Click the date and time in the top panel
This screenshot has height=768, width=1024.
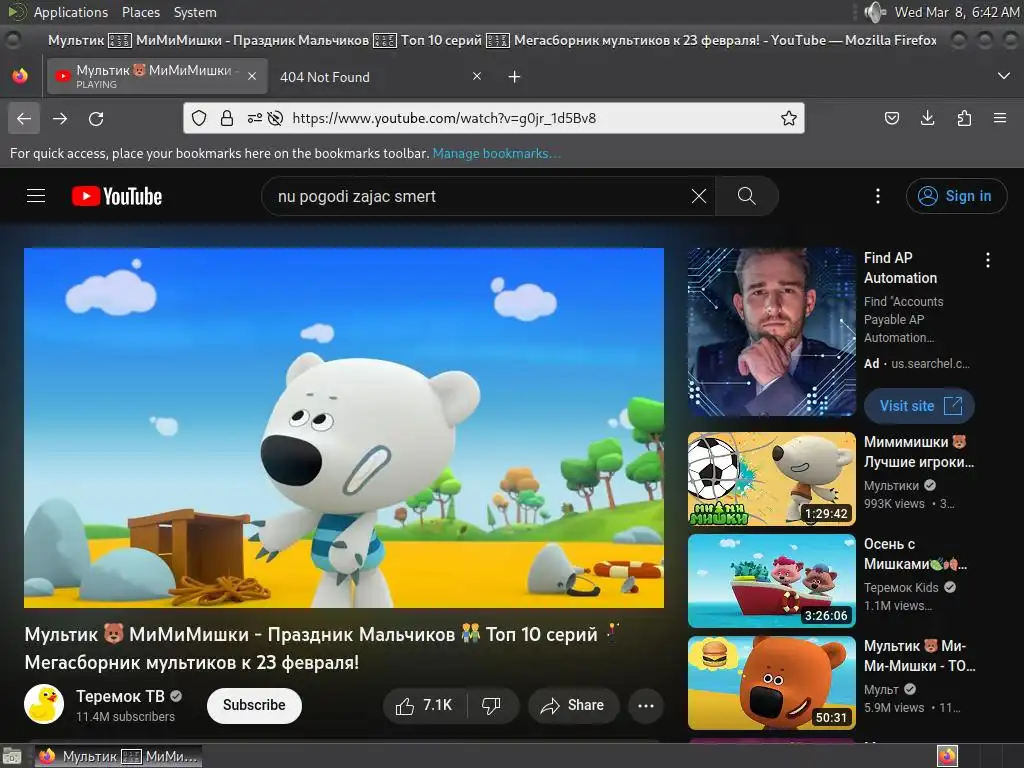(x=956, y=12)
